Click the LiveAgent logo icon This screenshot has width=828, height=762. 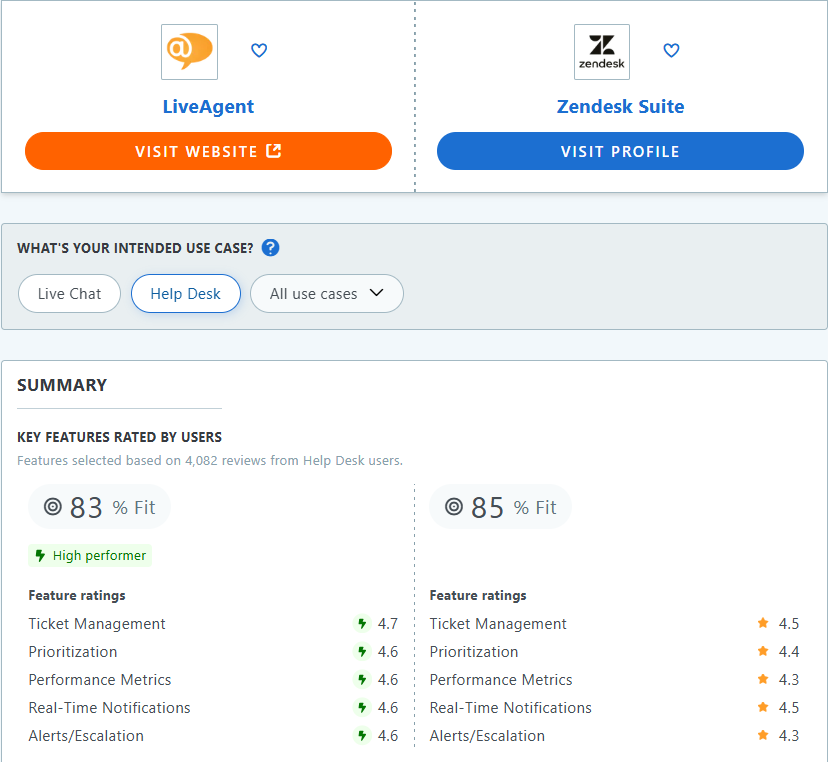tap(189, 51)
